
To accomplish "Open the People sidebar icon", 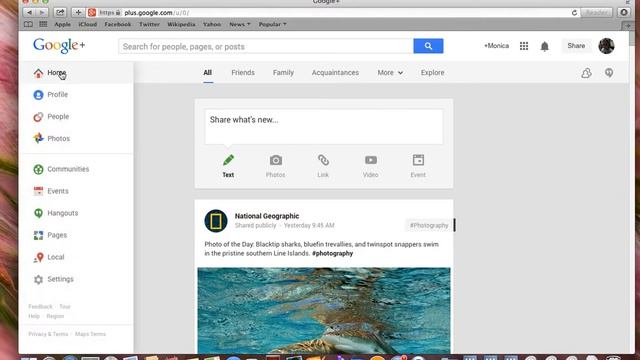I will point(38,117).
